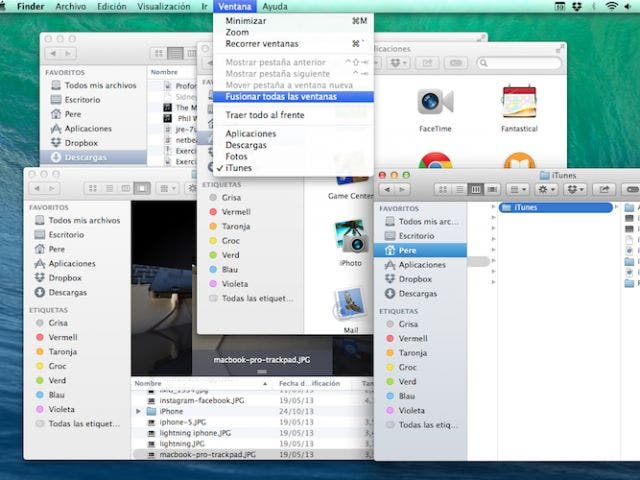Open the gear action dropdown in iTunes window
Screen dimensions: 640x480
tap(549, 188)
